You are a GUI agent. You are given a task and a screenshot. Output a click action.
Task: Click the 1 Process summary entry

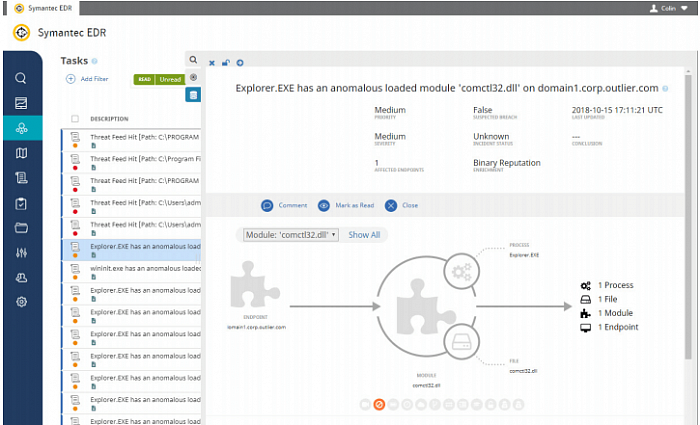pos(607,285)
